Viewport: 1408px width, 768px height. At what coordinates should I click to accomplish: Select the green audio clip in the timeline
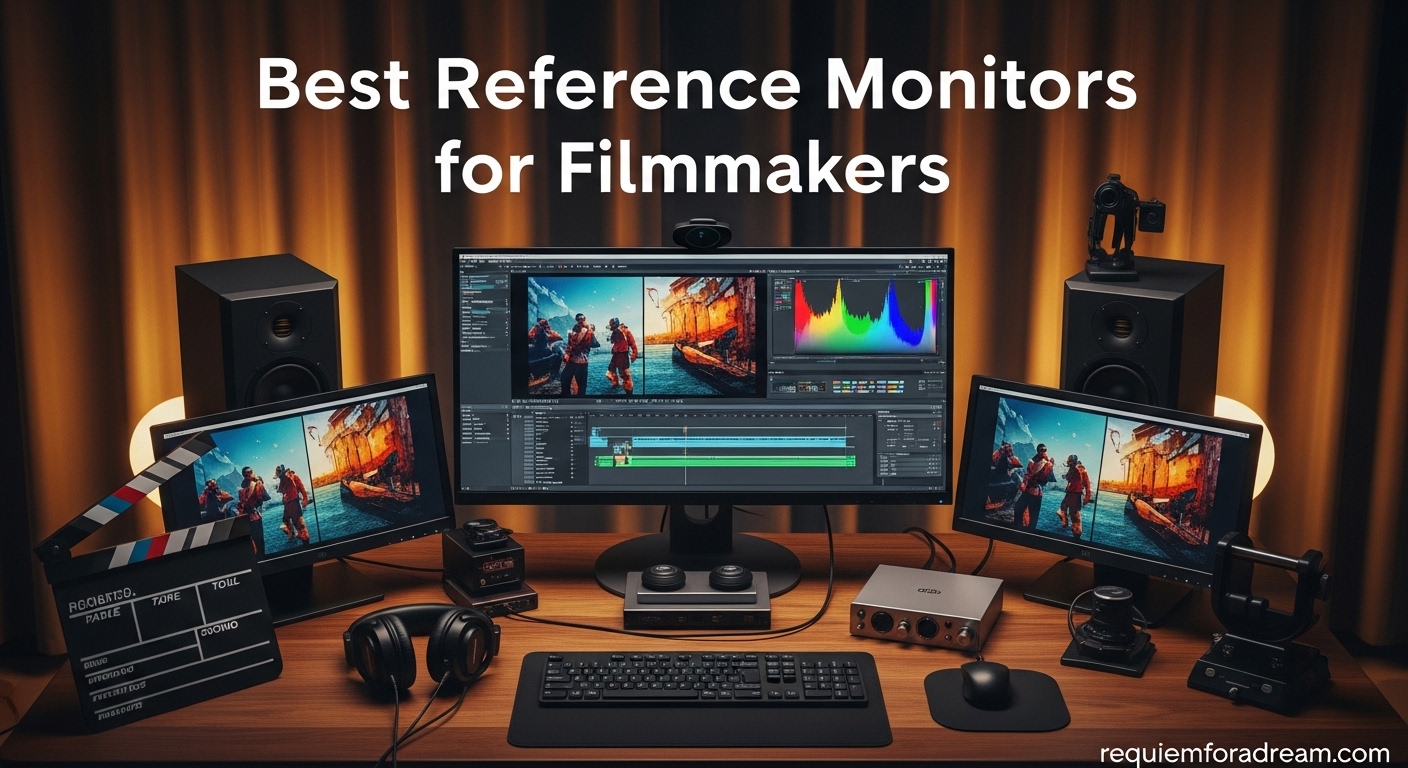click(x=725, y=461)
